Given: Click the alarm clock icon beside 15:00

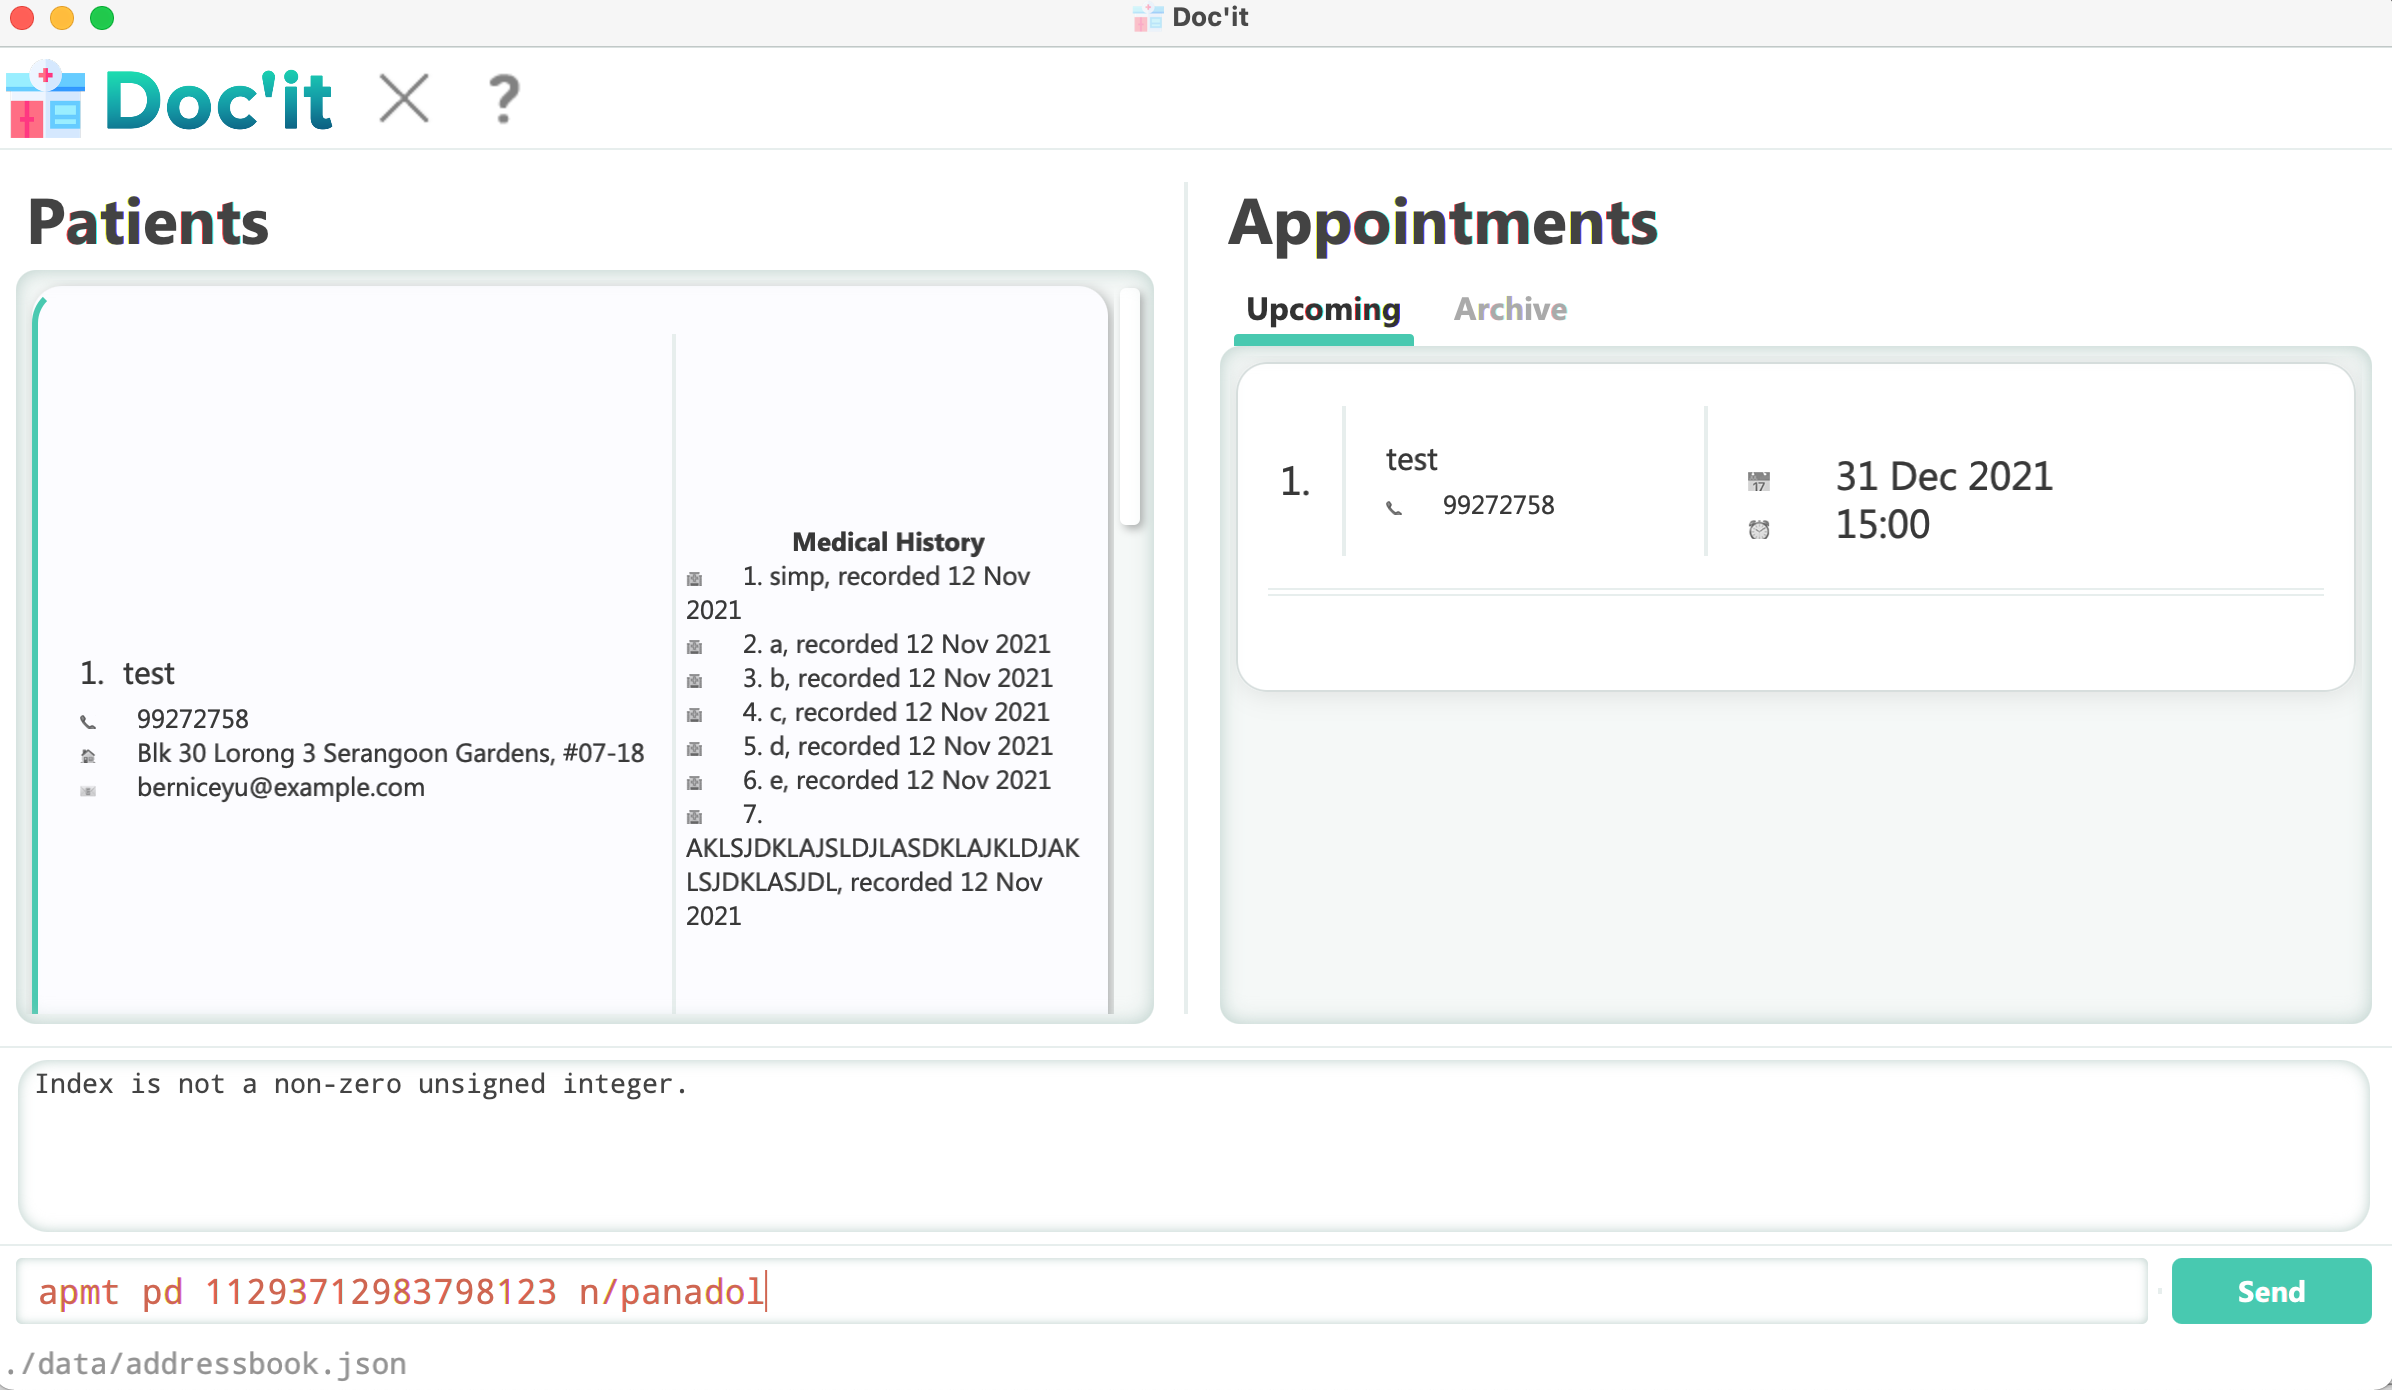Looking at the screenshot, I should 1758,529.
